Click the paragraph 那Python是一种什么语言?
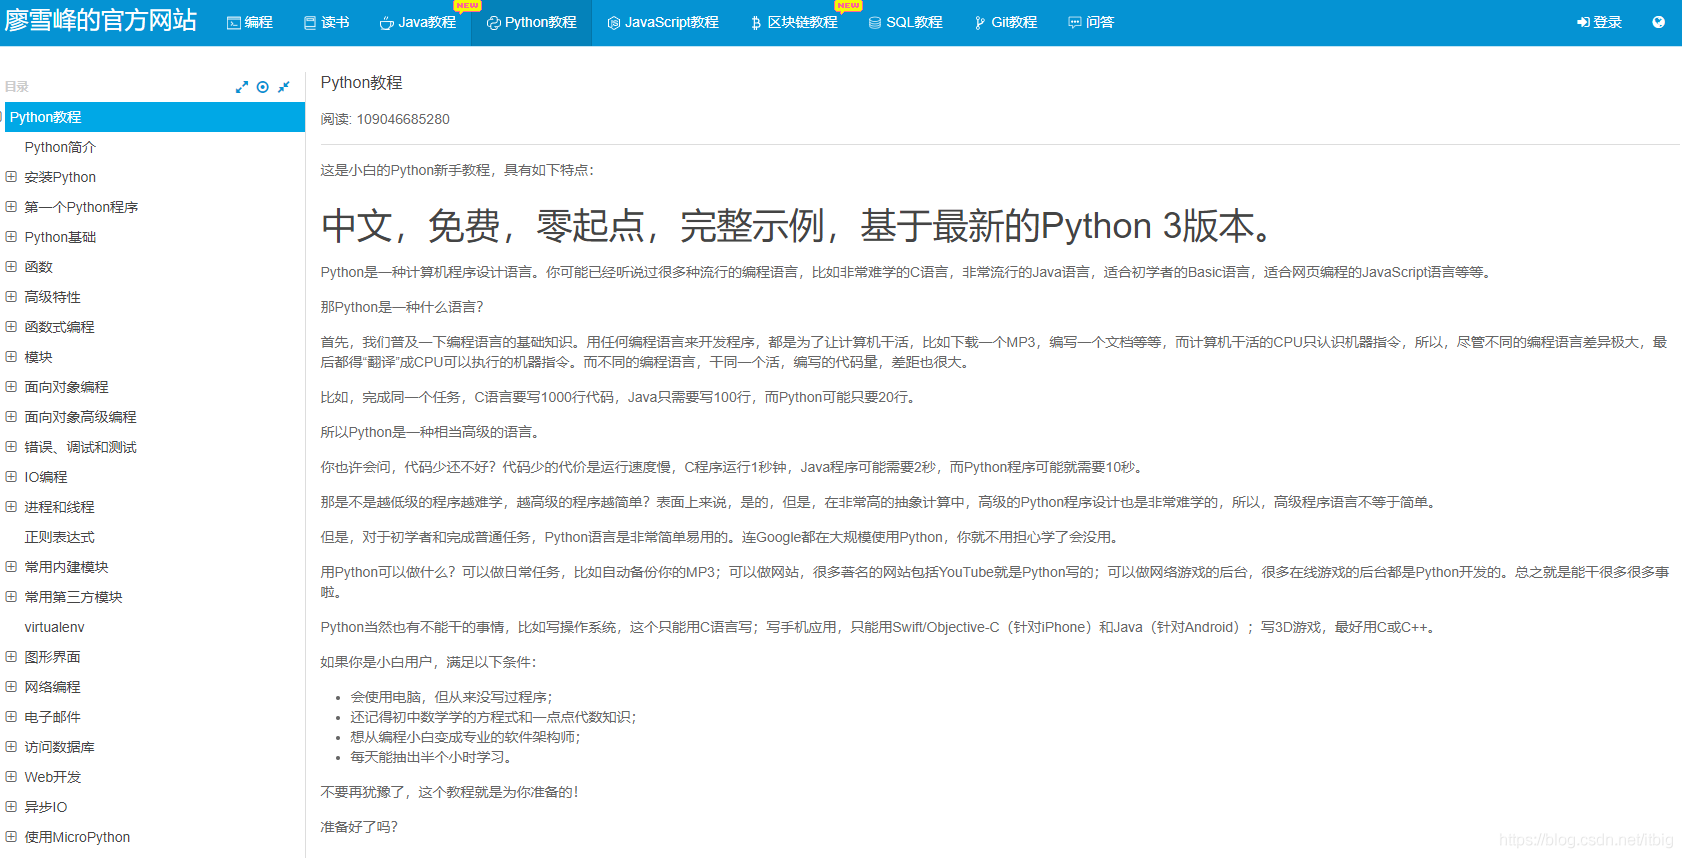The image size is (1682, 858). click(402, 307)
